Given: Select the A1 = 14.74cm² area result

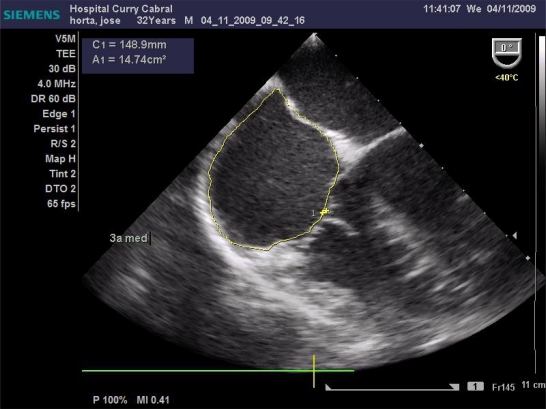Looking at the screenshot, I should (129, 60).
